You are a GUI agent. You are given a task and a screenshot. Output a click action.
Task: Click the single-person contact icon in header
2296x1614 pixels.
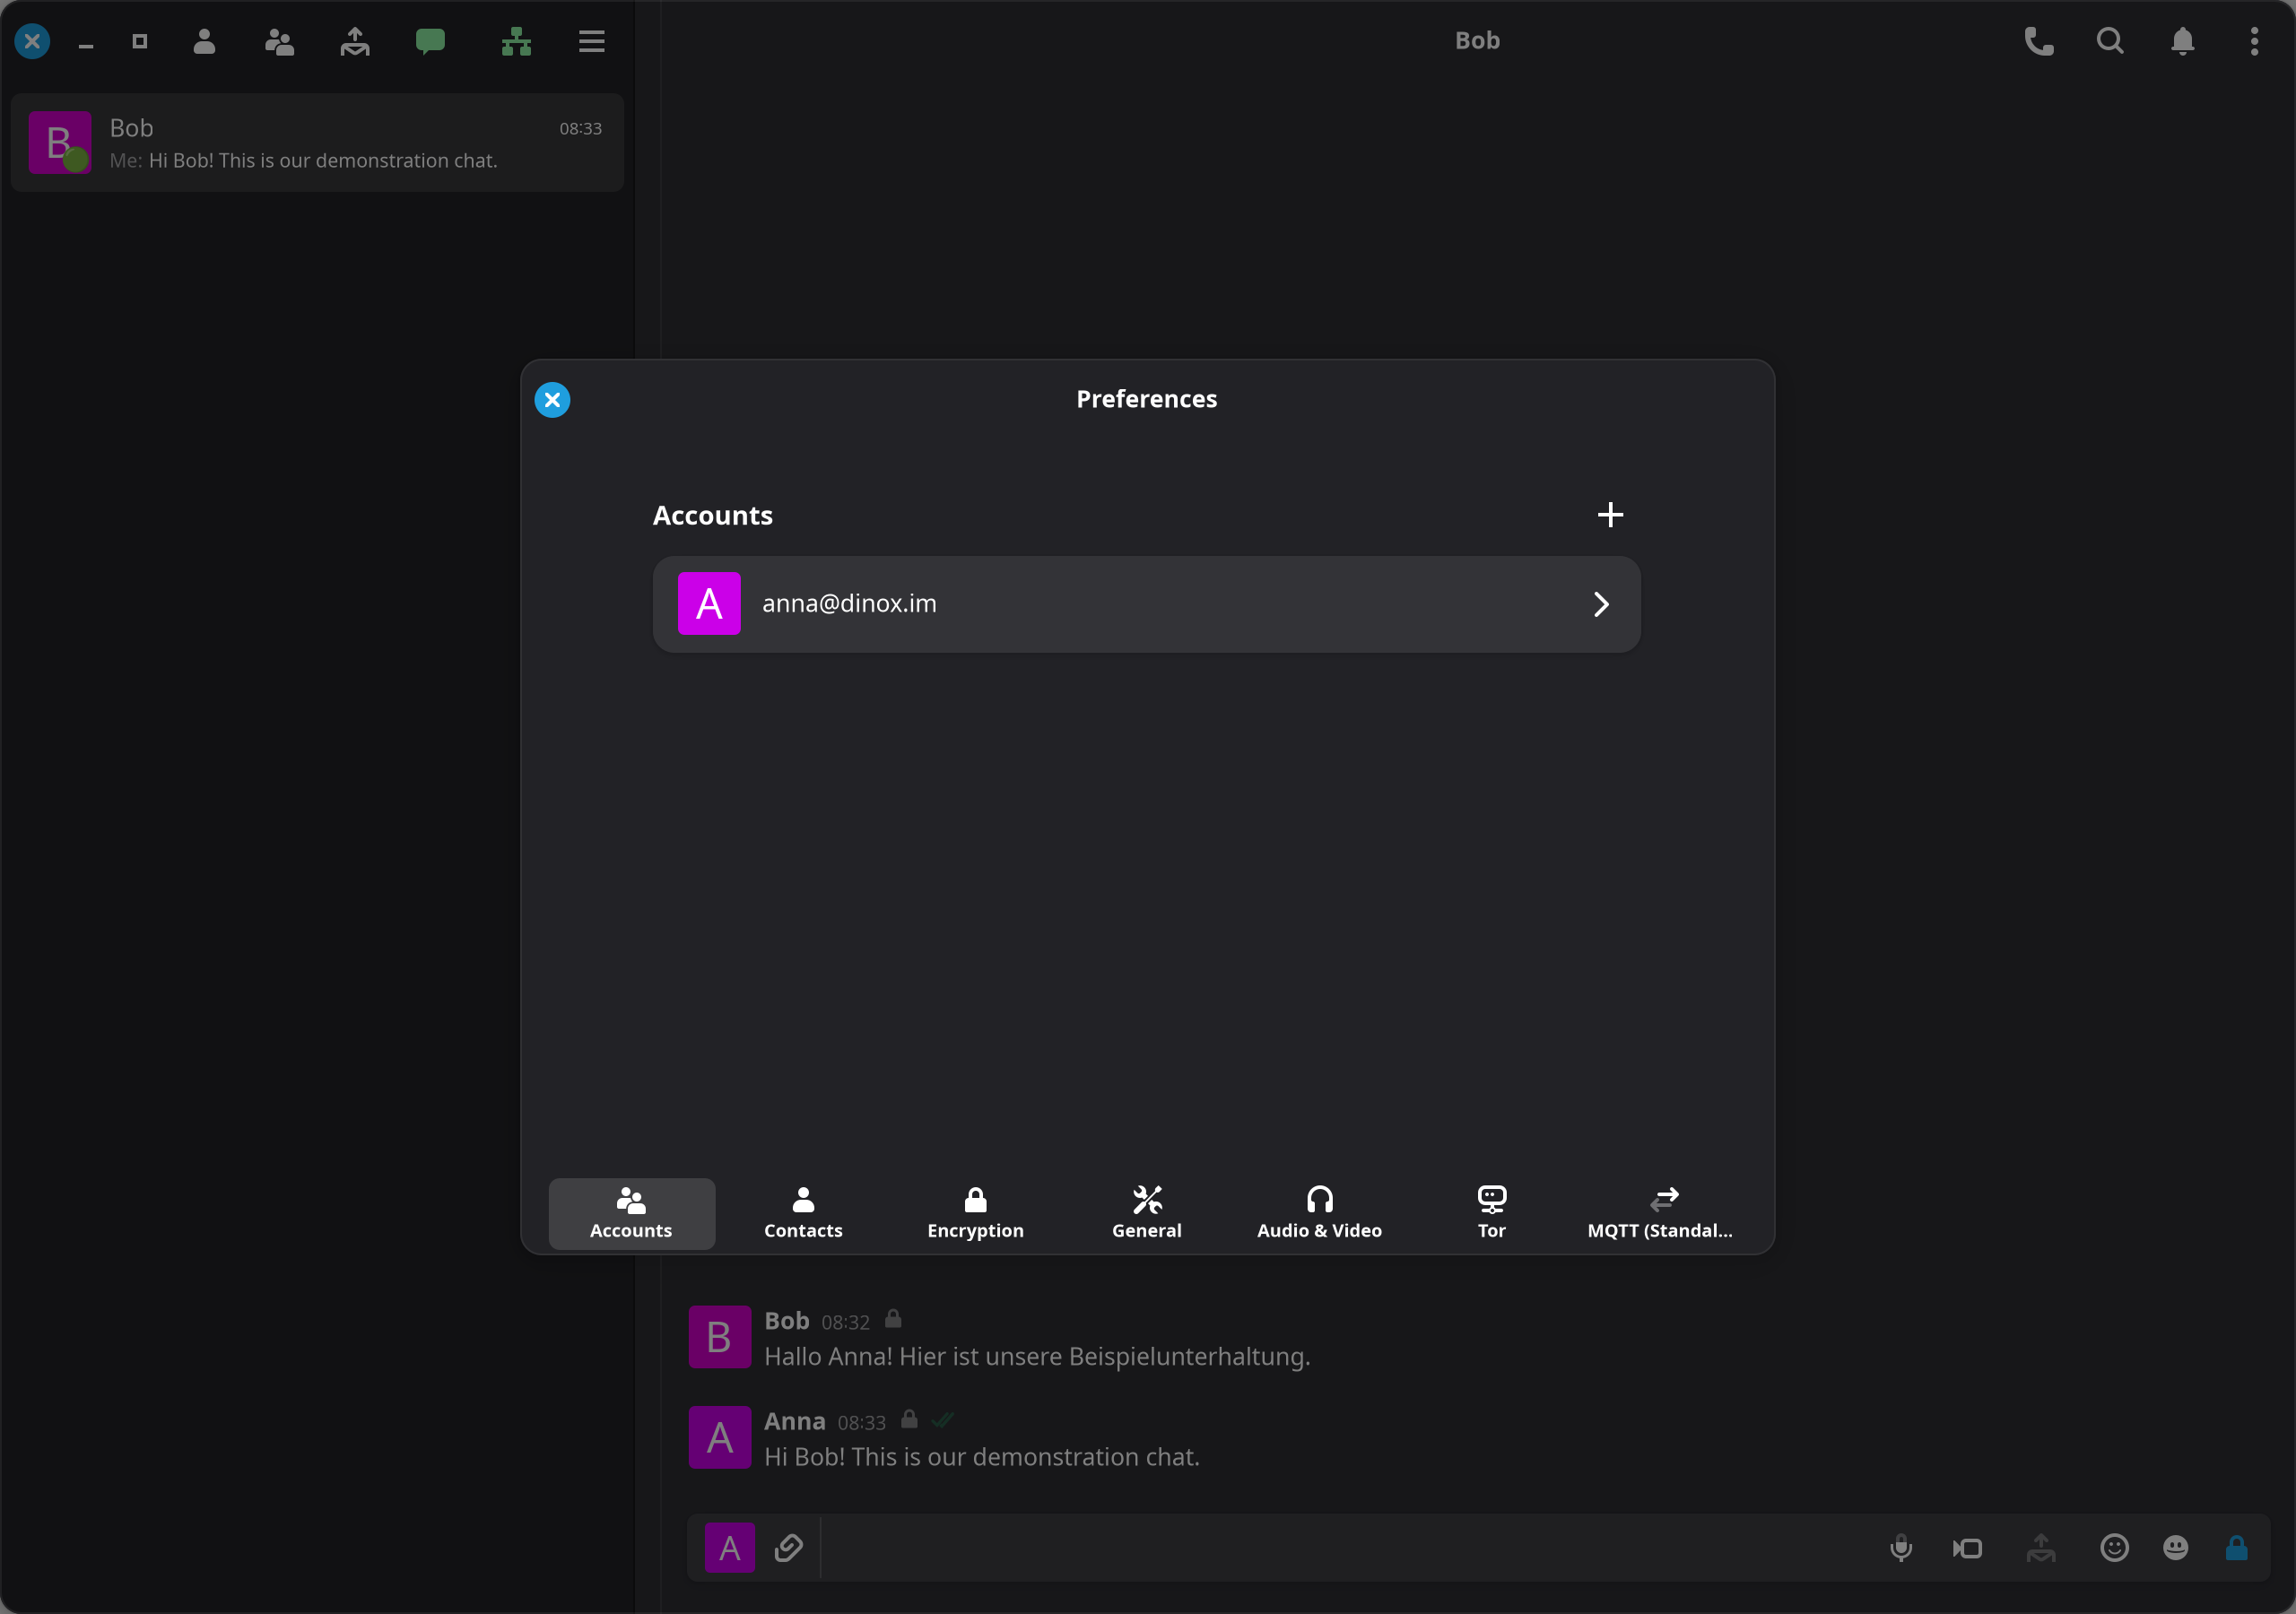(204, 41)
